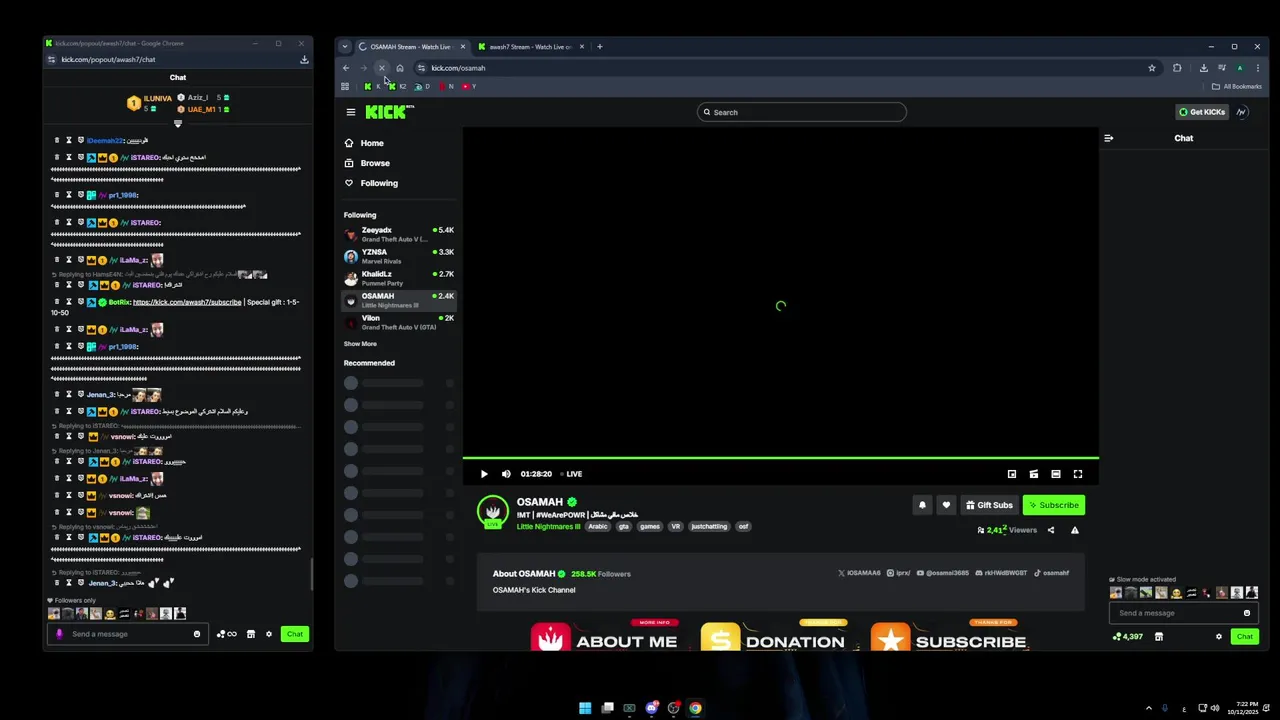Click green Chat button in popout window
1280x720 pixels.
295,634
